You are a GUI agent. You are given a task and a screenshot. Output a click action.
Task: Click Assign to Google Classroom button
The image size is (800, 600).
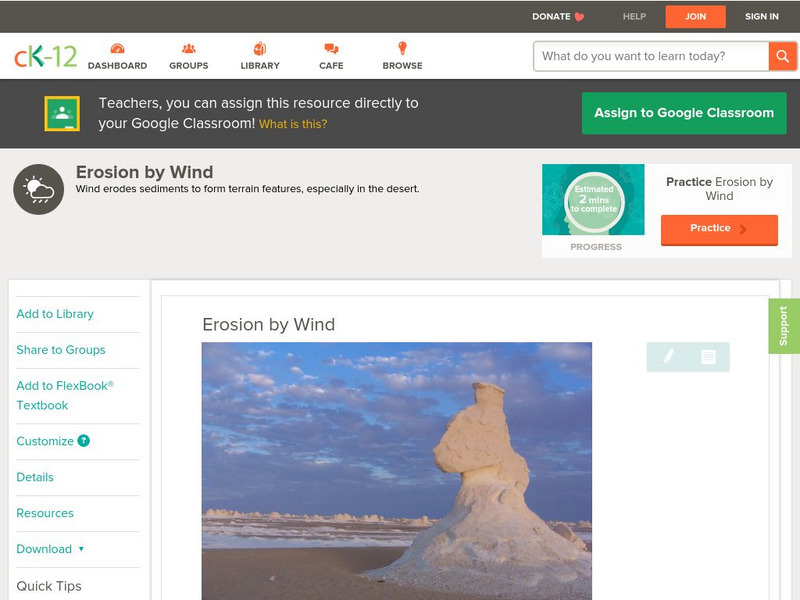pos(684,113)
